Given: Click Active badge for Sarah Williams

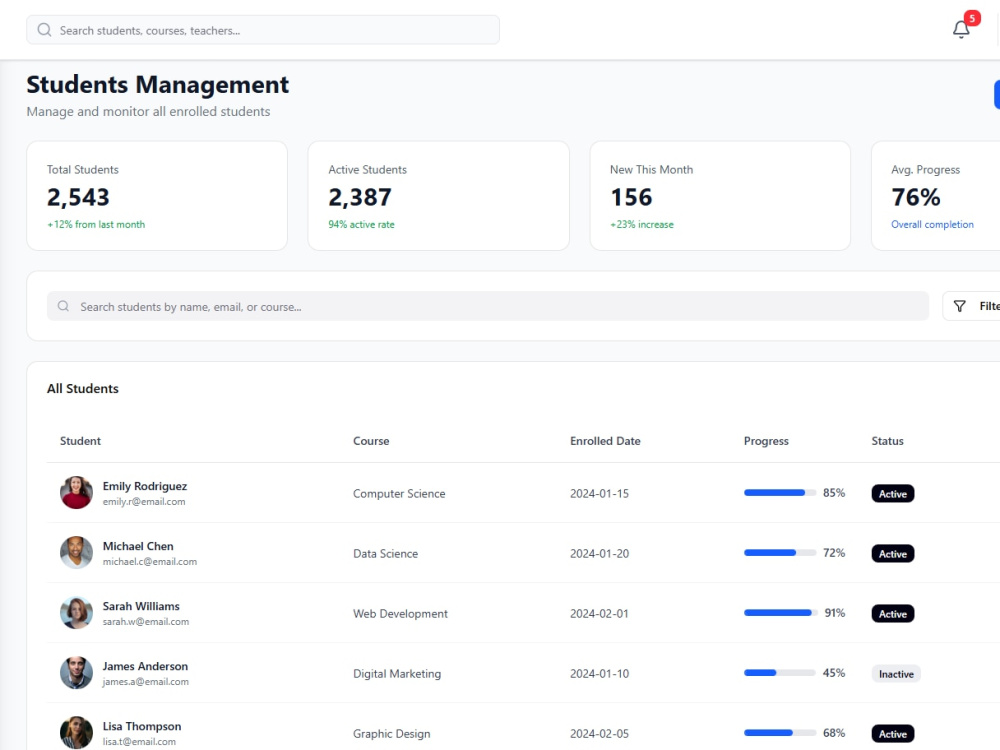Looking at the screenshot, I should (893, 614).
